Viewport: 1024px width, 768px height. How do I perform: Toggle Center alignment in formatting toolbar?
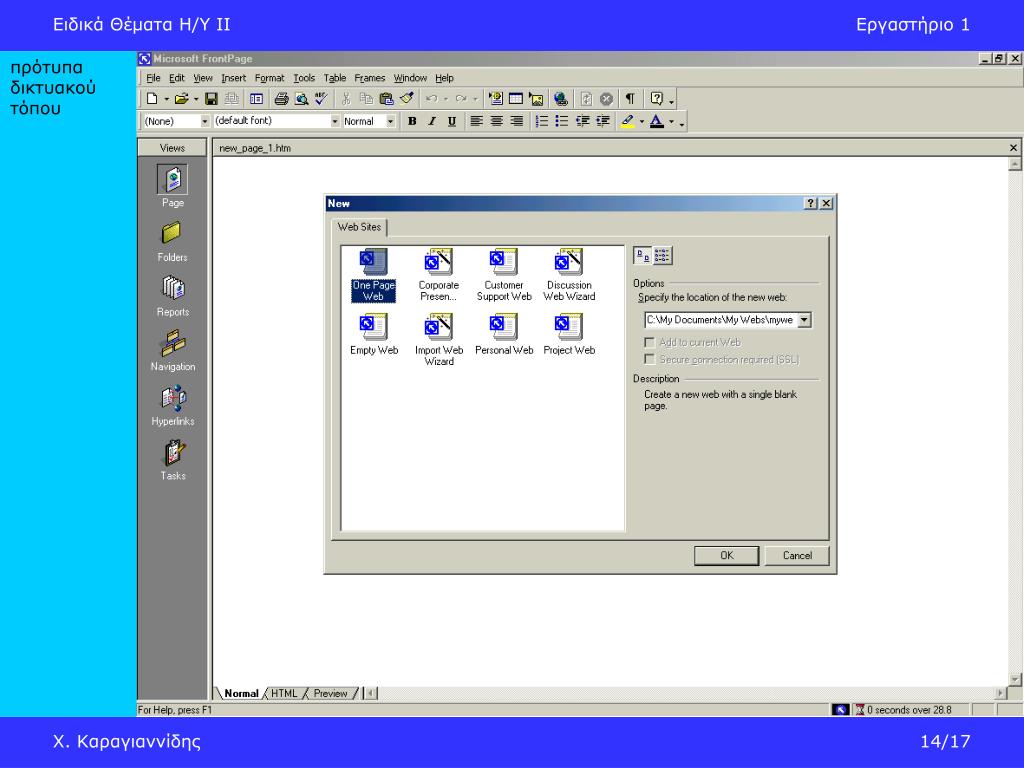496,121
